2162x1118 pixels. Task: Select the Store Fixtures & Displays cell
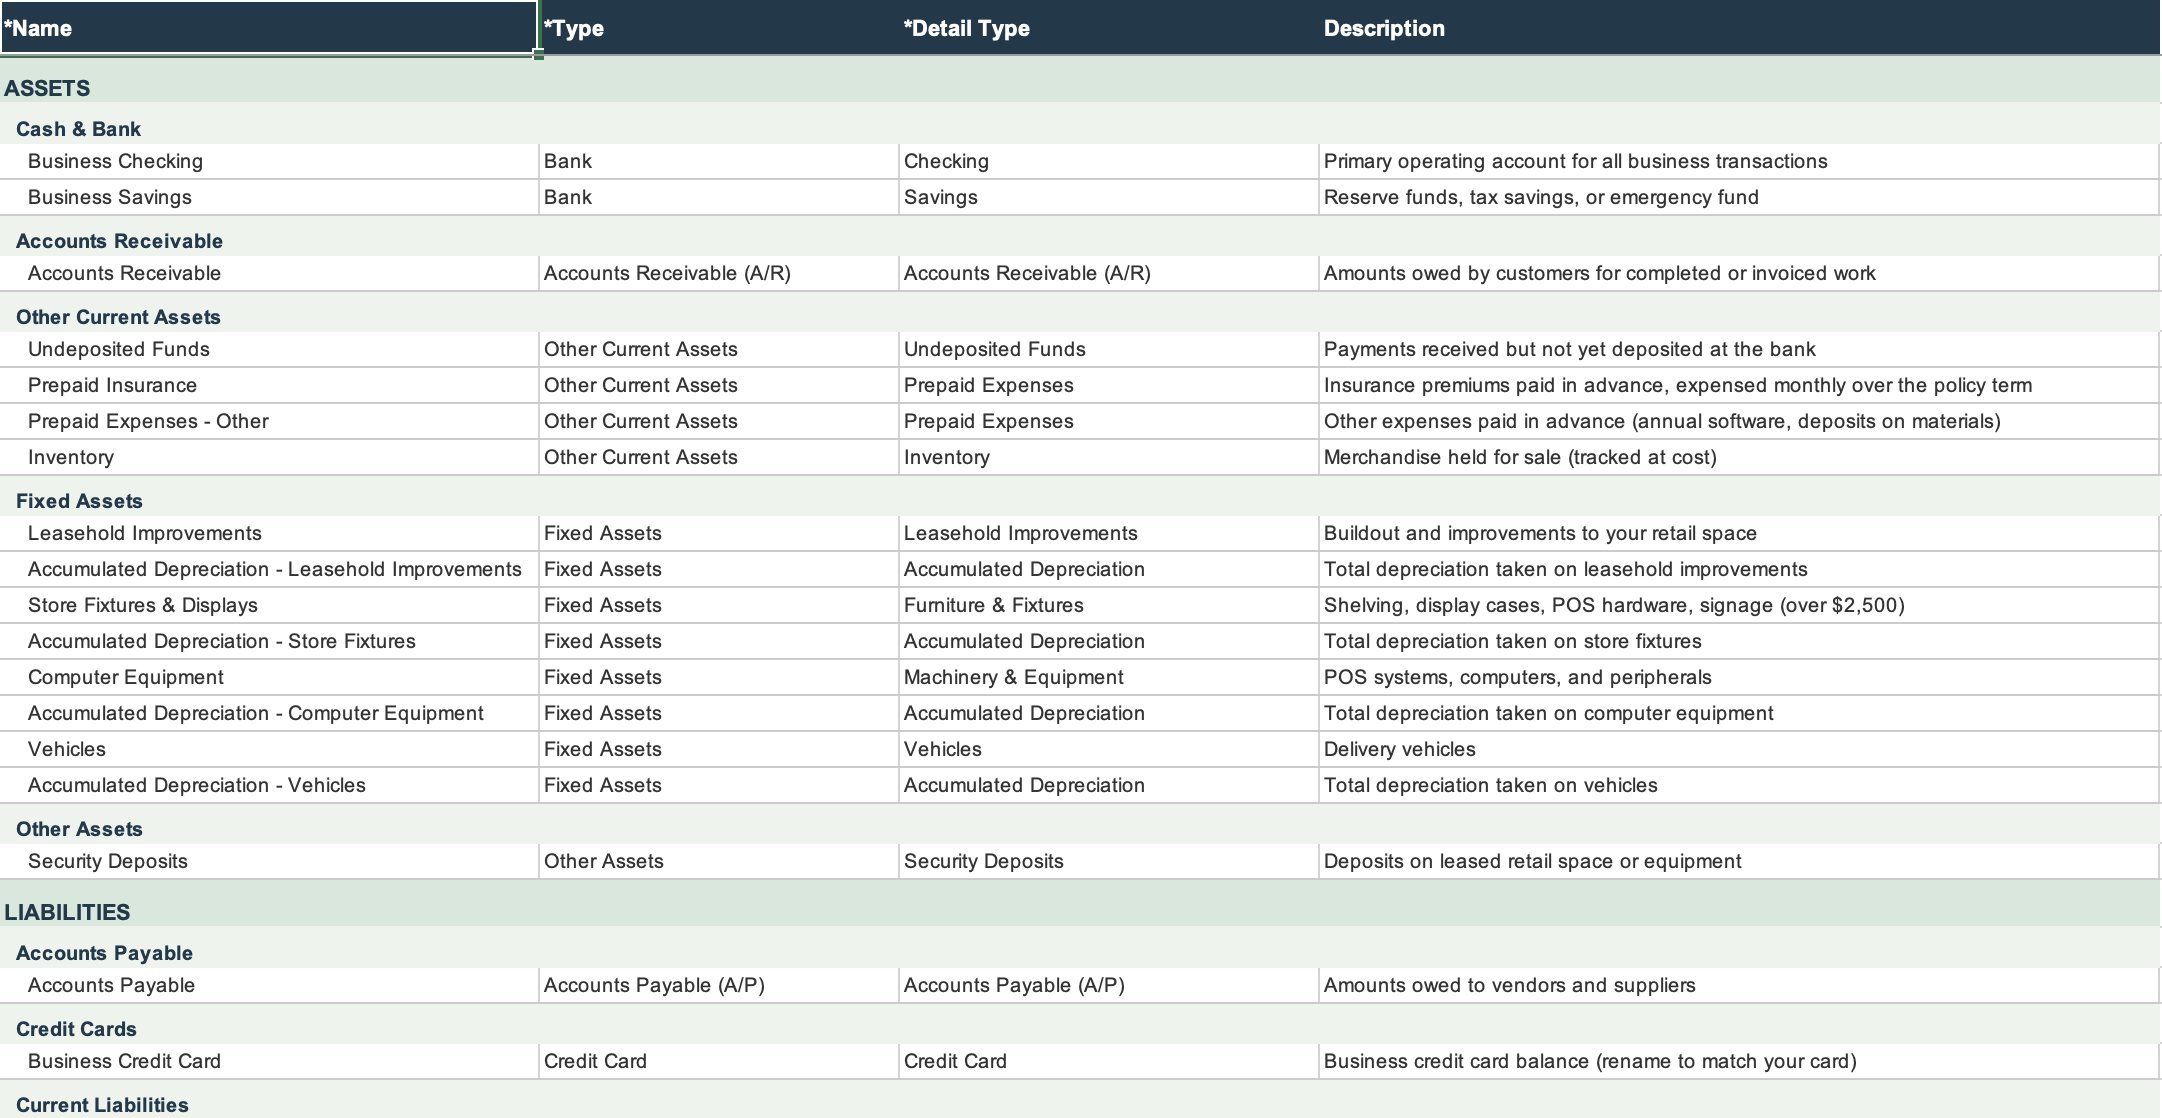269,606
